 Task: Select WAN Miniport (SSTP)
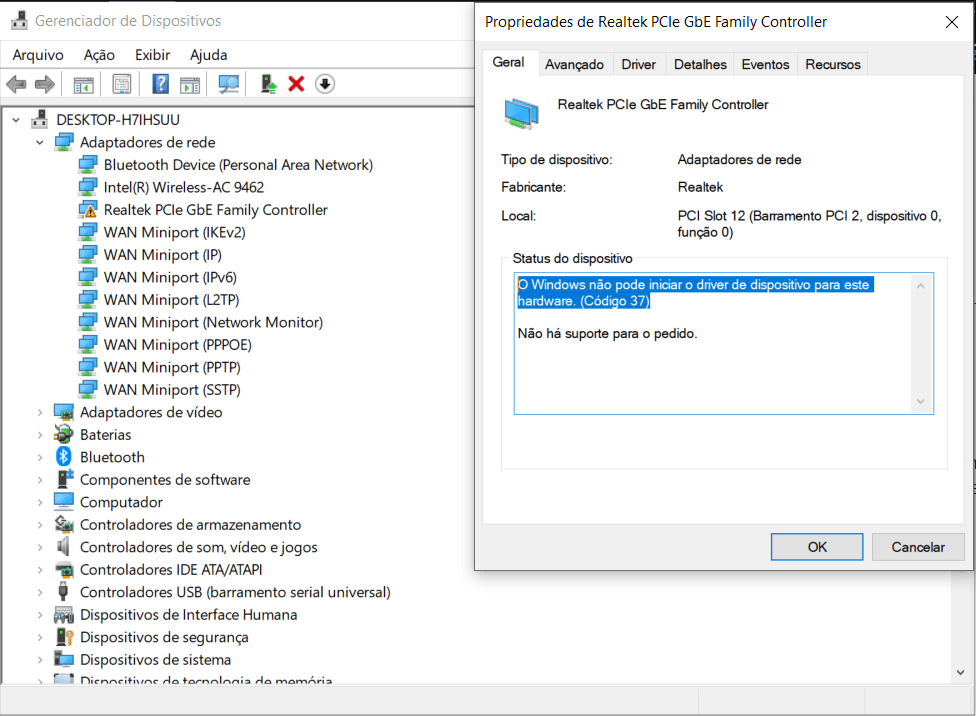pos(172,389)
